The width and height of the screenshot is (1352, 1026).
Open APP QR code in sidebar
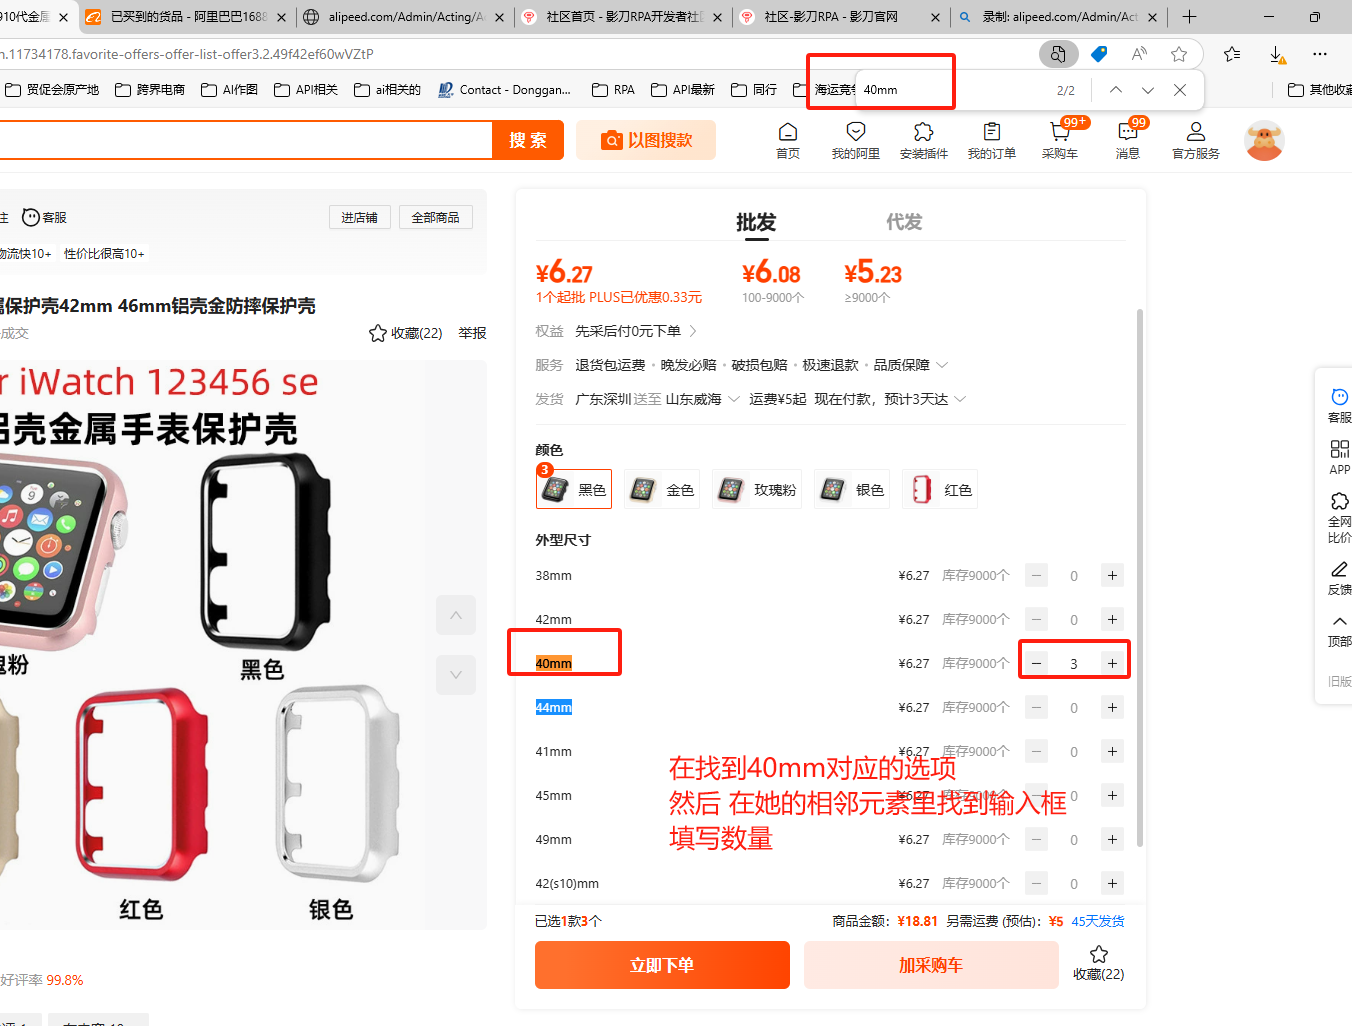pyautogui.click(x=1340, y=457)
